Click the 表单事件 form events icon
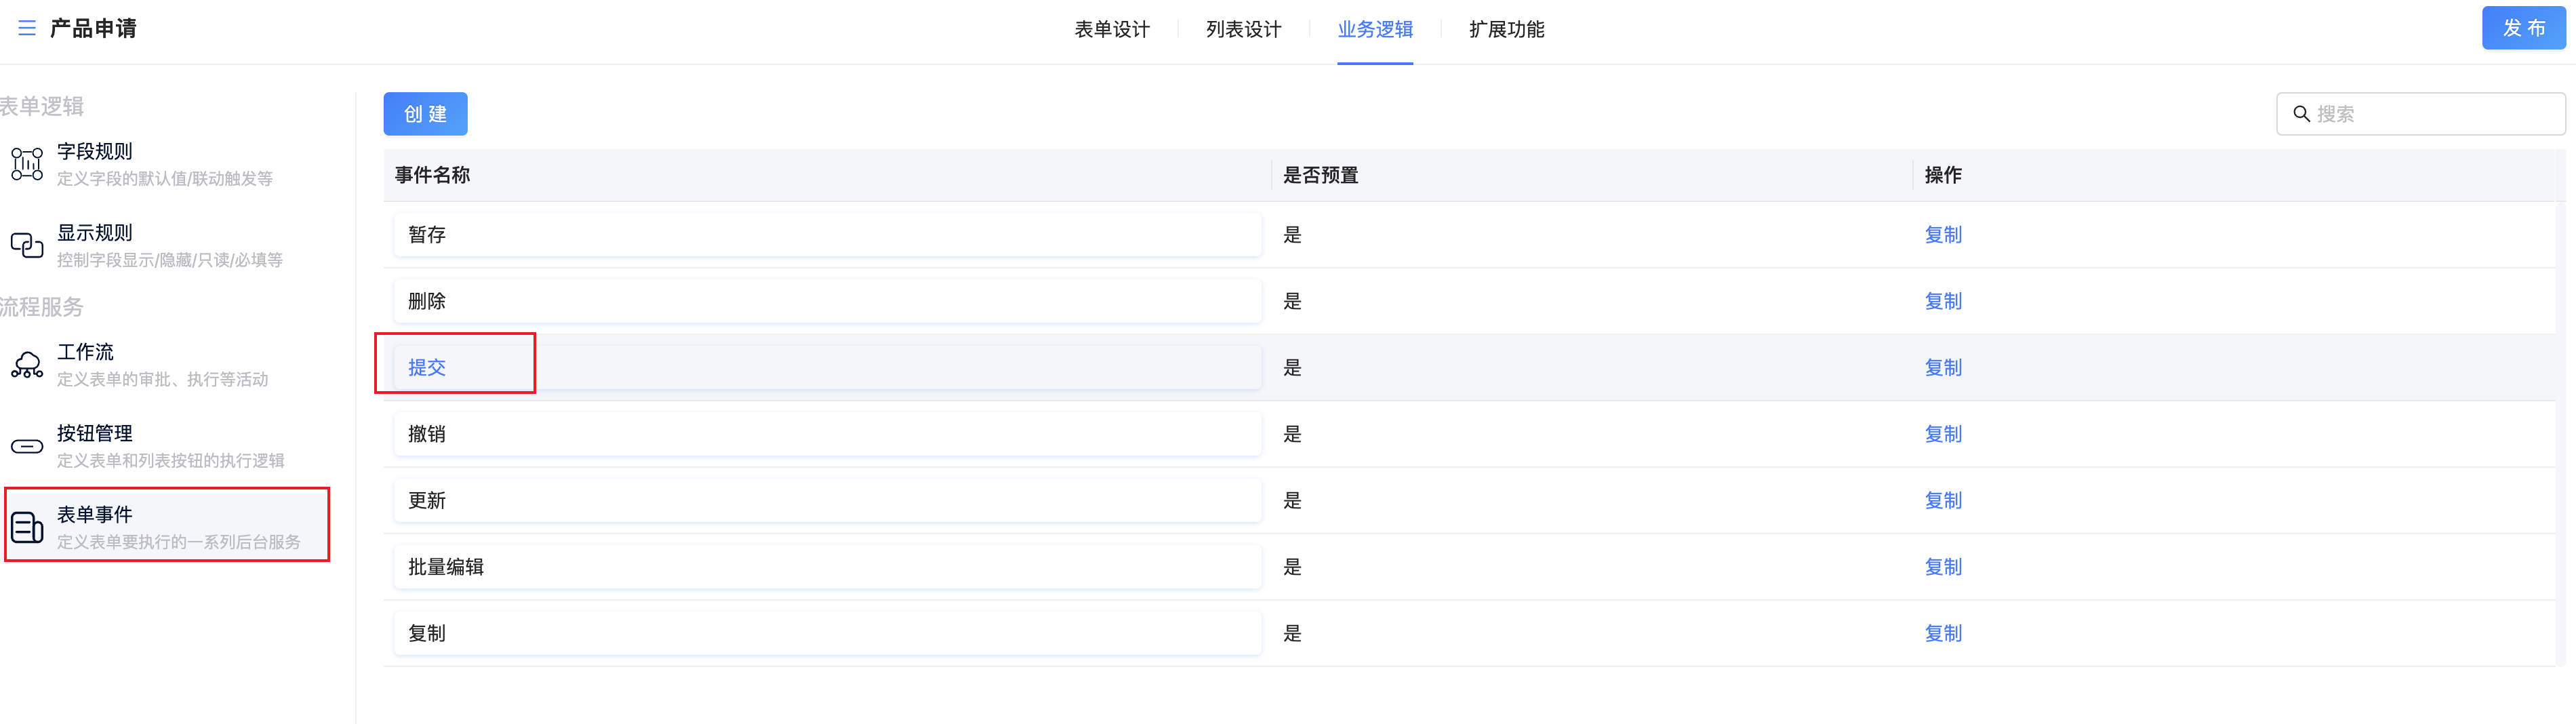The image size is (2576, 724). pos(27,527)
